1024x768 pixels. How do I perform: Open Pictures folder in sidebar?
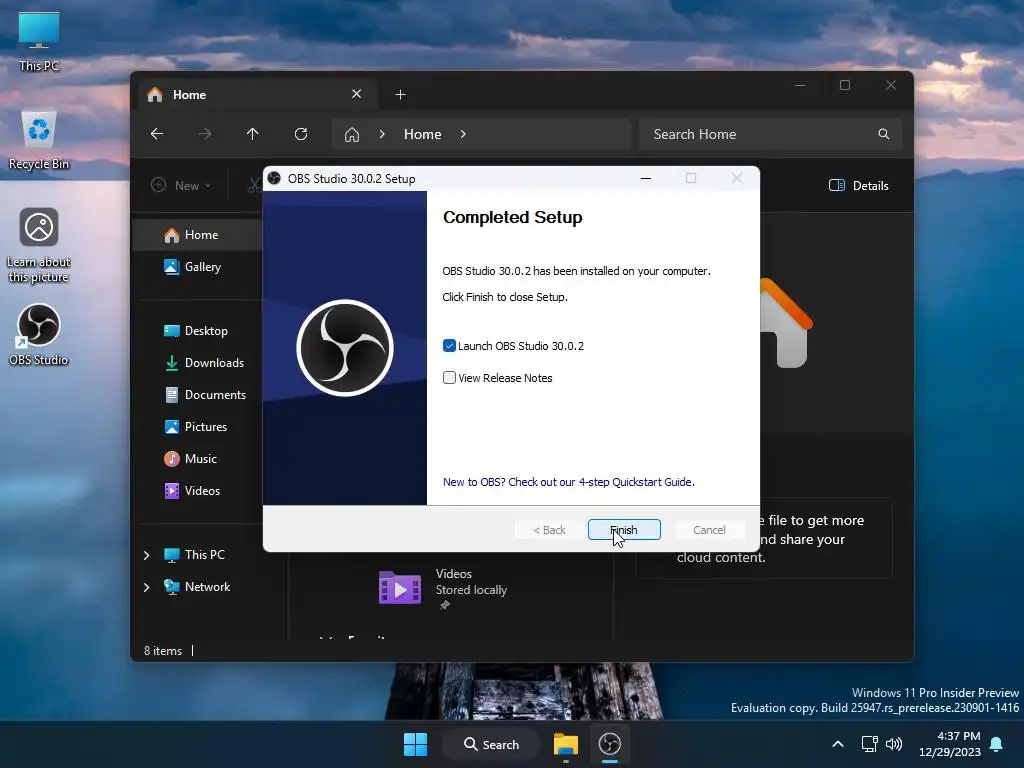[x=198, y=427]
